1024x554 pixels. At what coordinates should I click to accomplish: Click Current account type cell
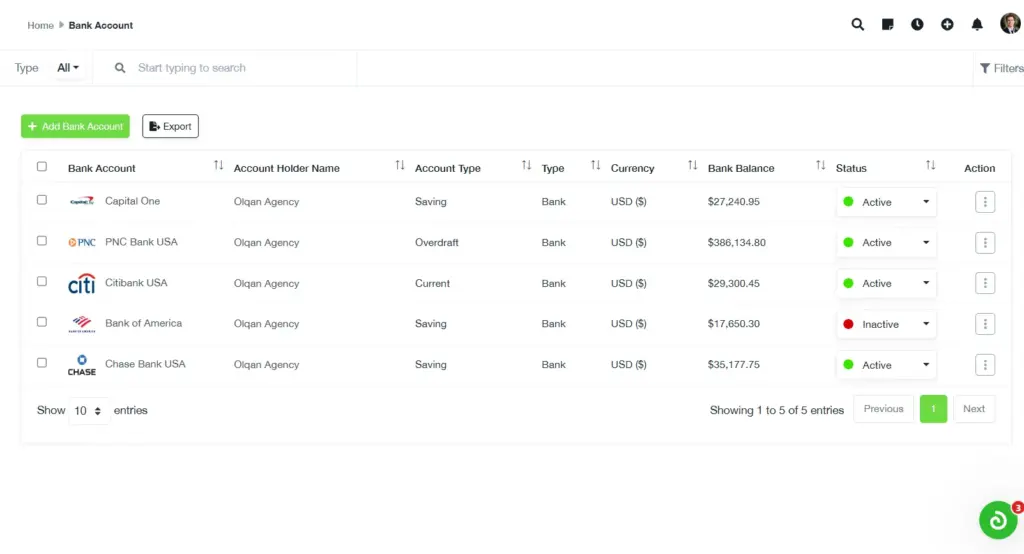(x=432, y=284)
